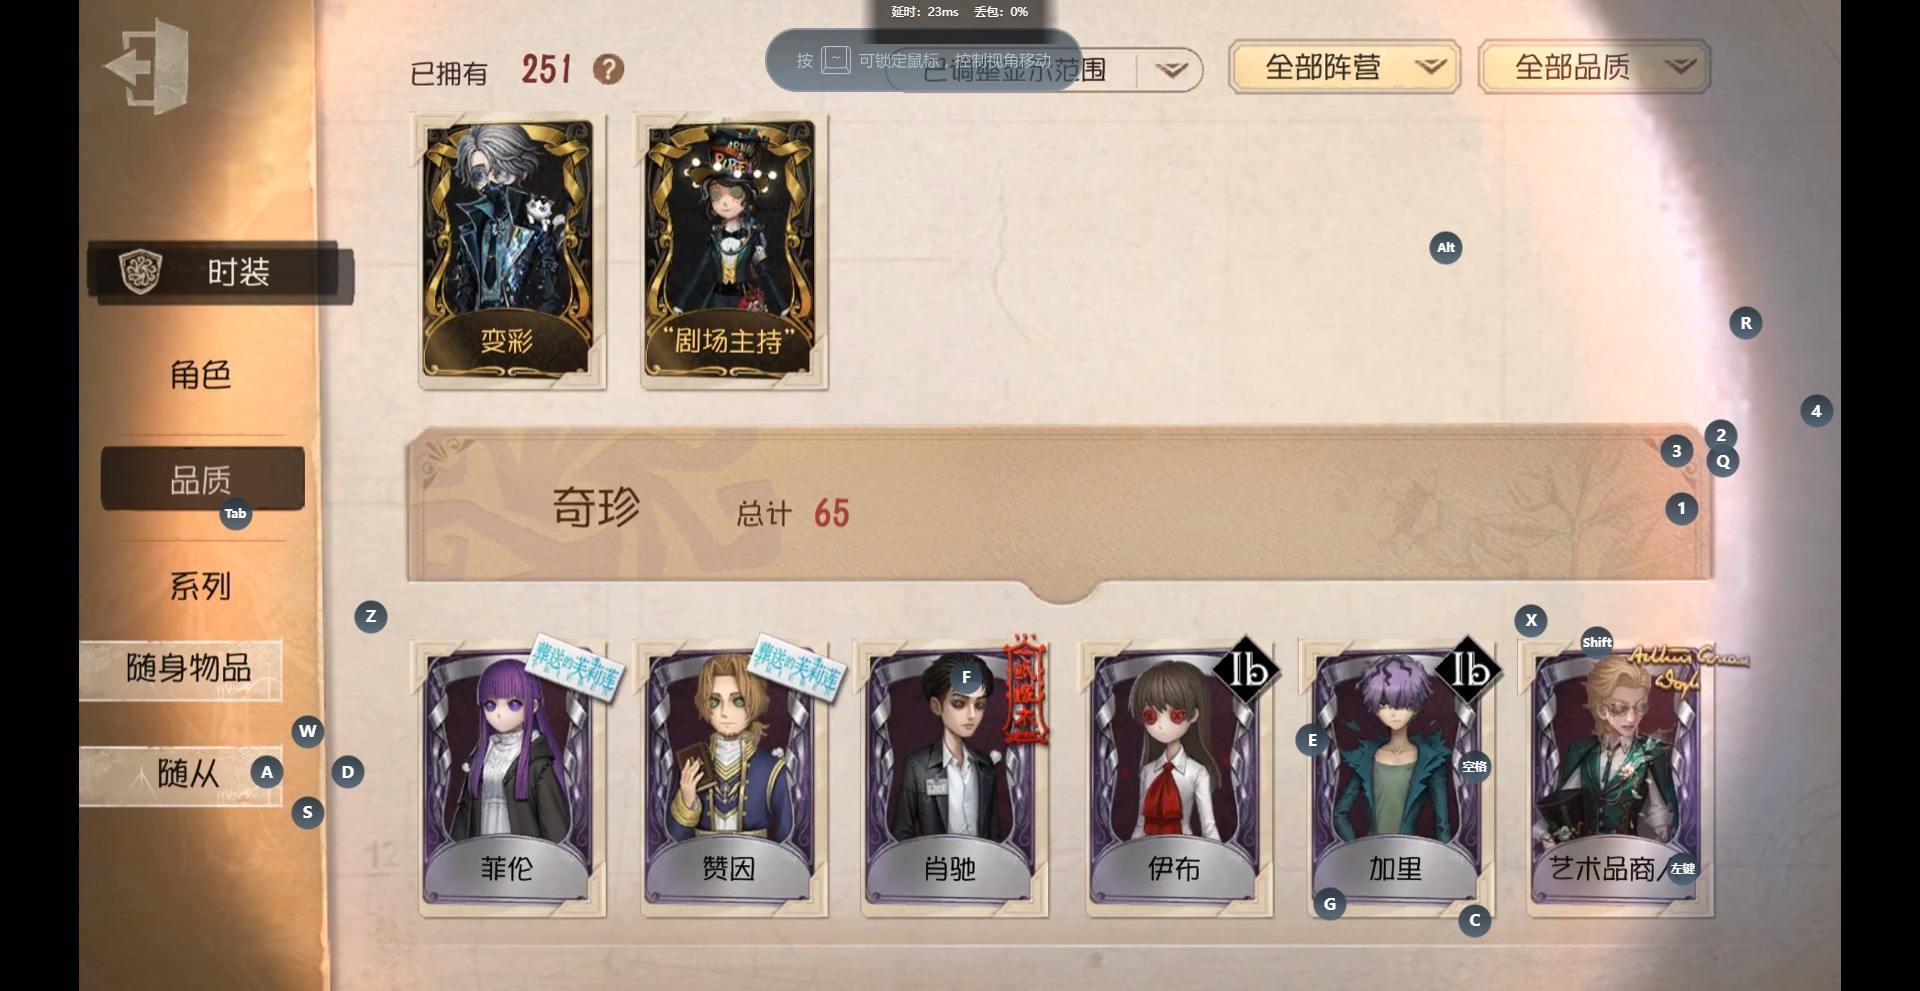
Task: Click the Alt key overlay icon
Action: [1445, 248]
